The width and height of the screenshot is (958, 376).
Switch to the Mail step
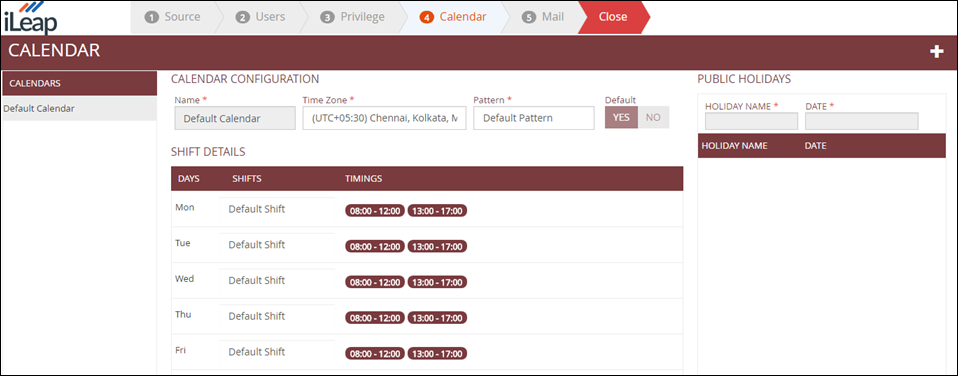pyautogui.click(x=543, y=17)
